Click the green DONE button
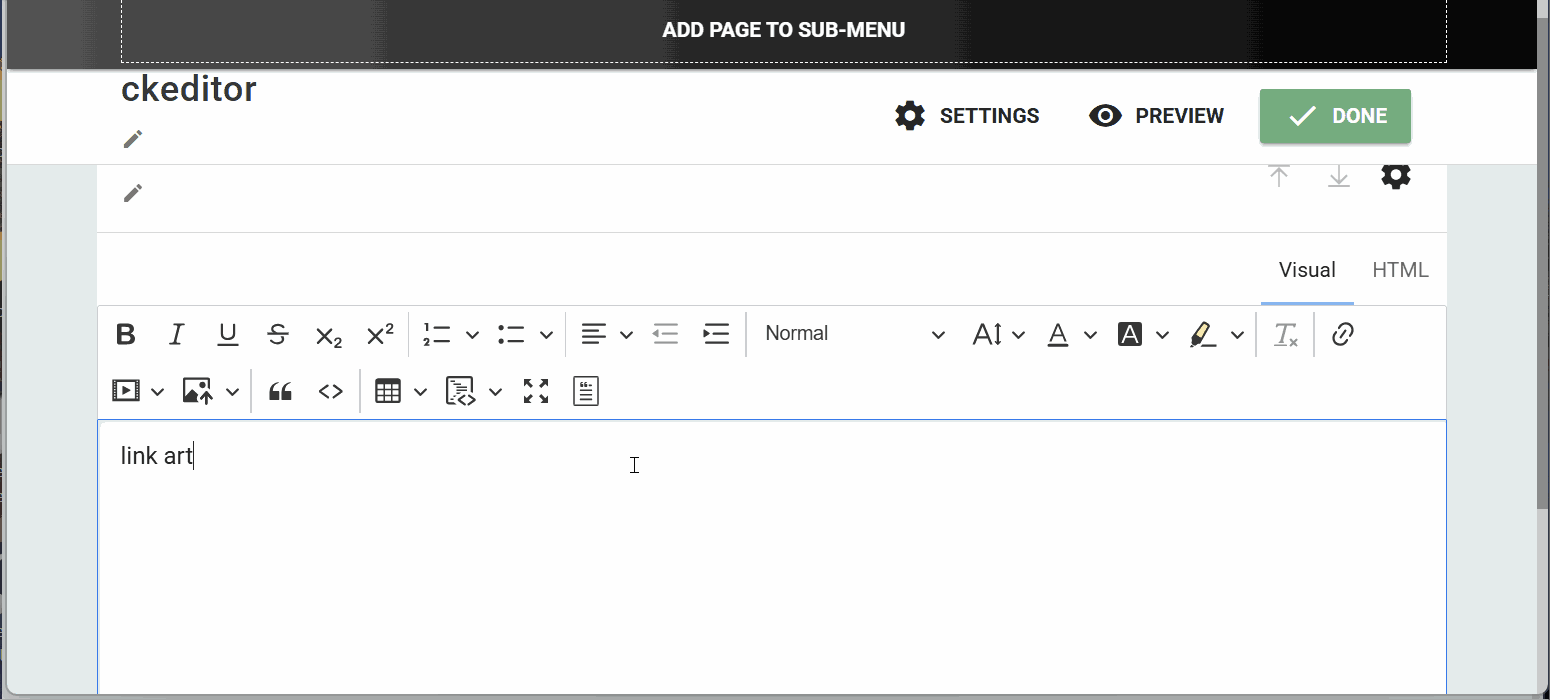Image resolution: width=1550 pixels, height=700 pixels. pyautogui.click(x=1335, y=116)
